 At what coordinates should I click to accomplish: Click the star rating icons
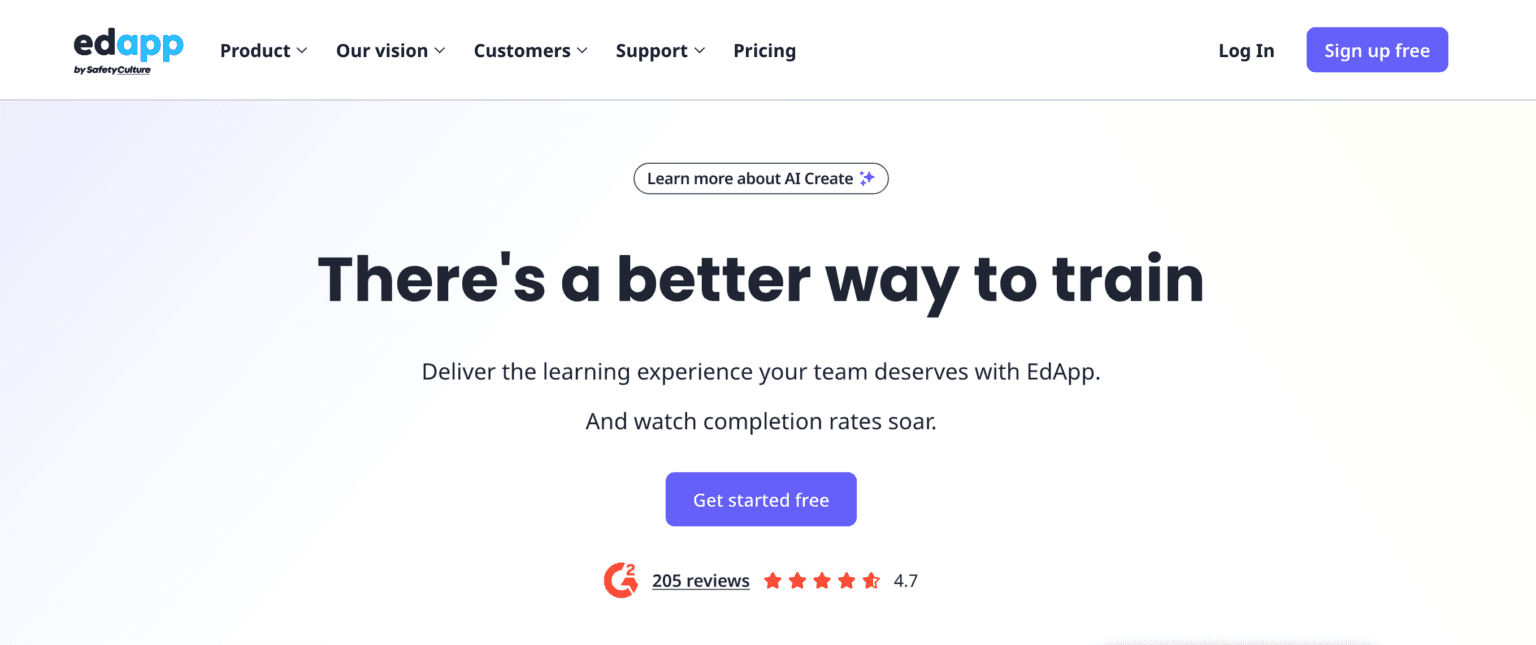pyautogui.click(x=821, y=581)
